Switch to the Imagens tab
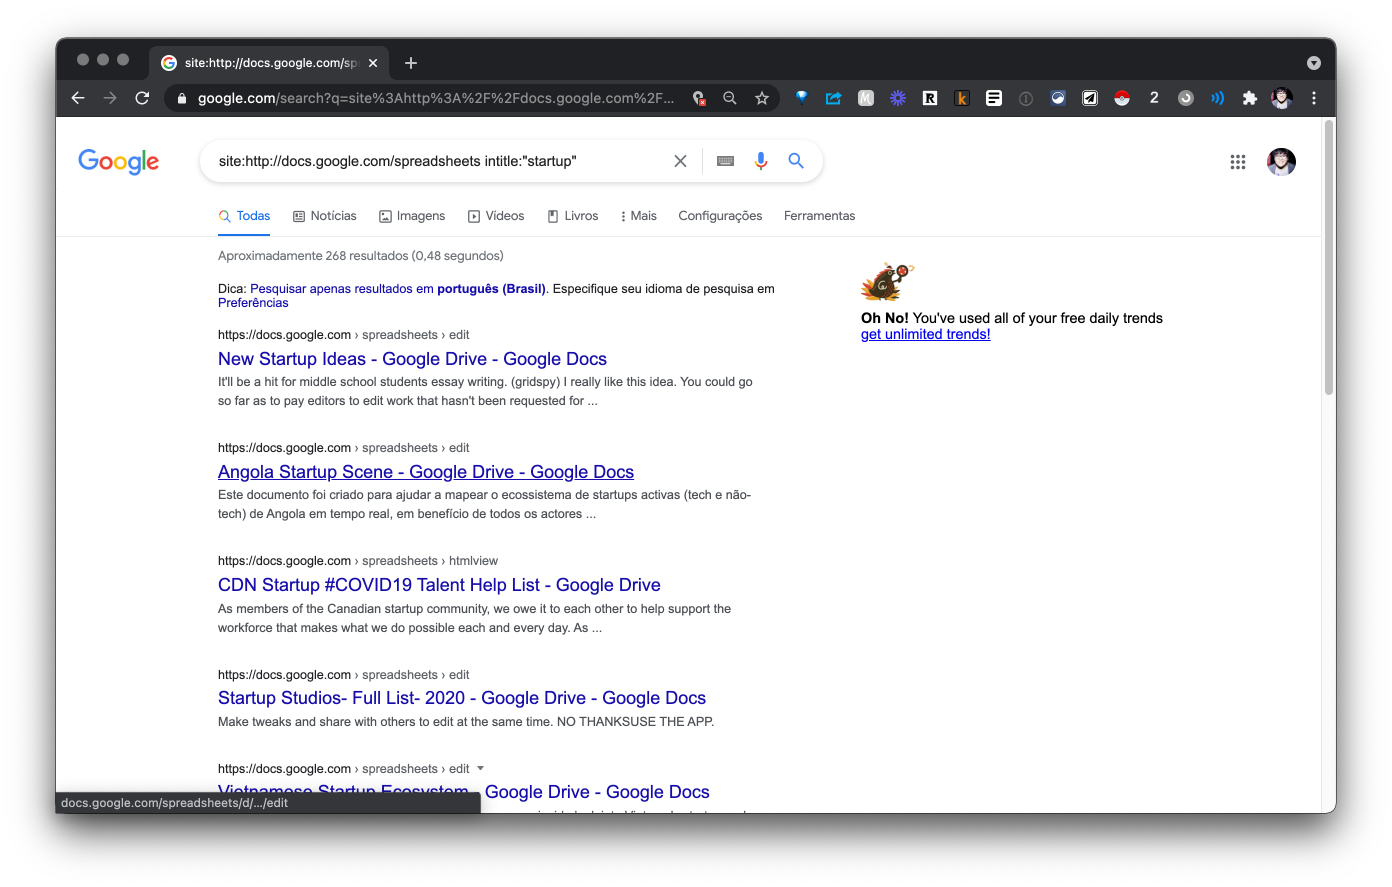 coord(412,216)
